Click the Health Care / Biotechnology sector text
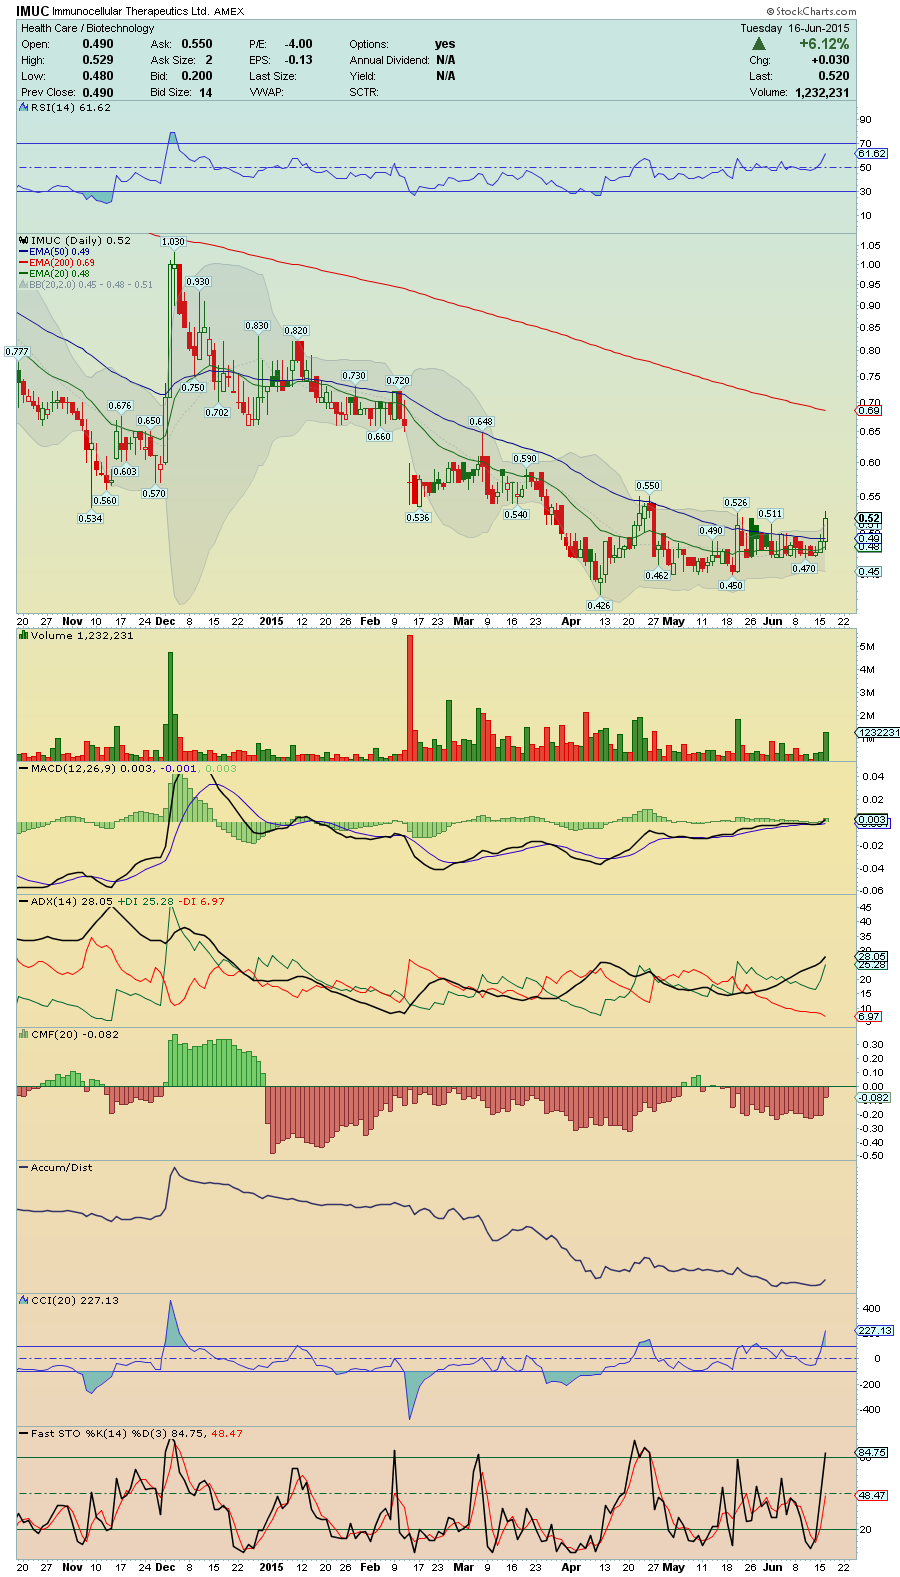 [x=88, y=28]
